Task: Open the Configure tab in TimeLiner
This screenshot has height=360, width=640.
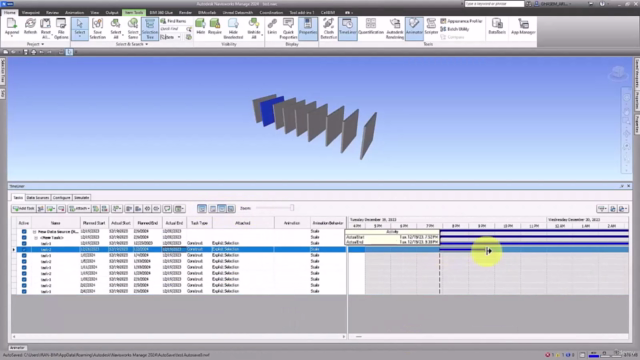Action: pyautogui.click(x=61, y=198)
